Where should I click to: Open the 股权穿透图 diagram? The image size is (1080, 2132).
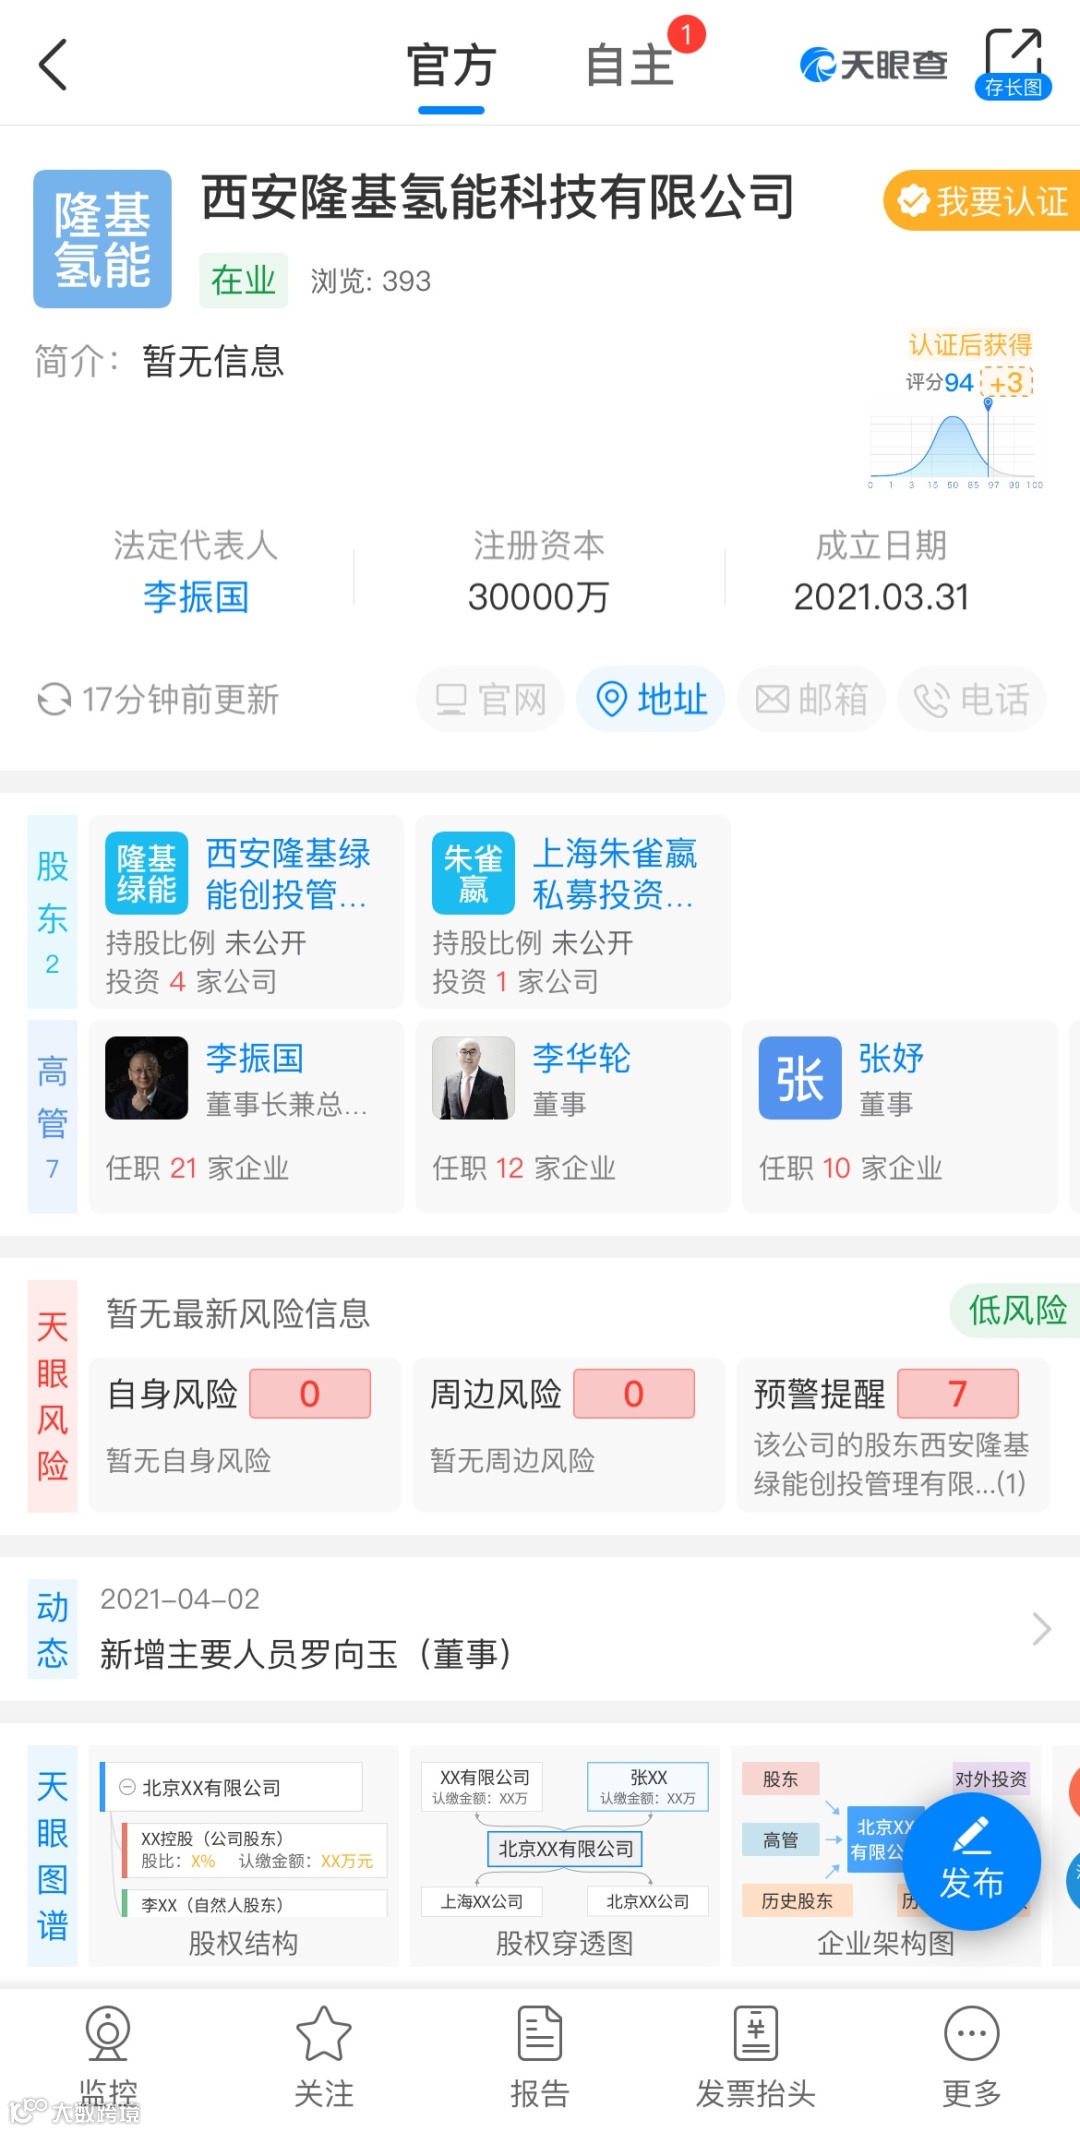click(565, 1856)
